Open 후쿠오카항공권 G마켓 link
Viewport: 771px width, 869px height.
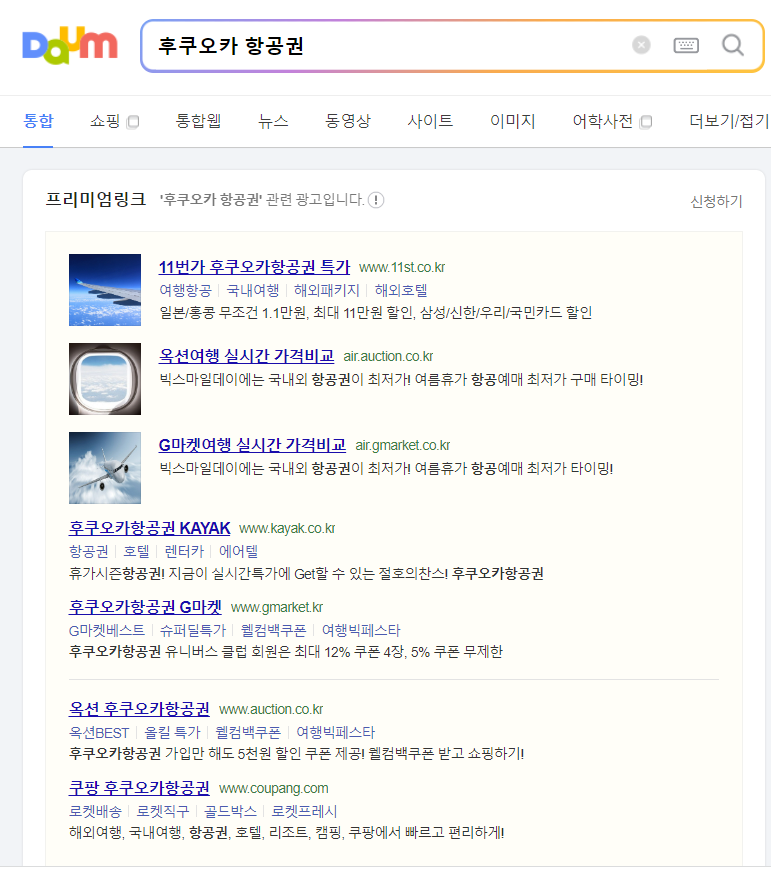coord(145,607)
